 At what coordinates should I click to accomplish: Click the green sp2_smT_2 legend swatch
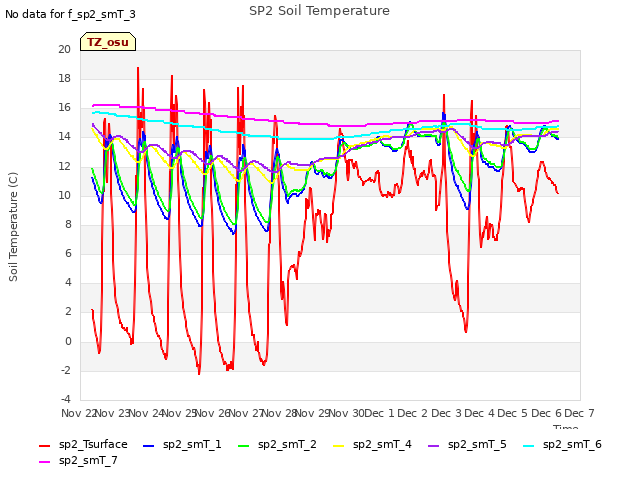coord(243,446)
